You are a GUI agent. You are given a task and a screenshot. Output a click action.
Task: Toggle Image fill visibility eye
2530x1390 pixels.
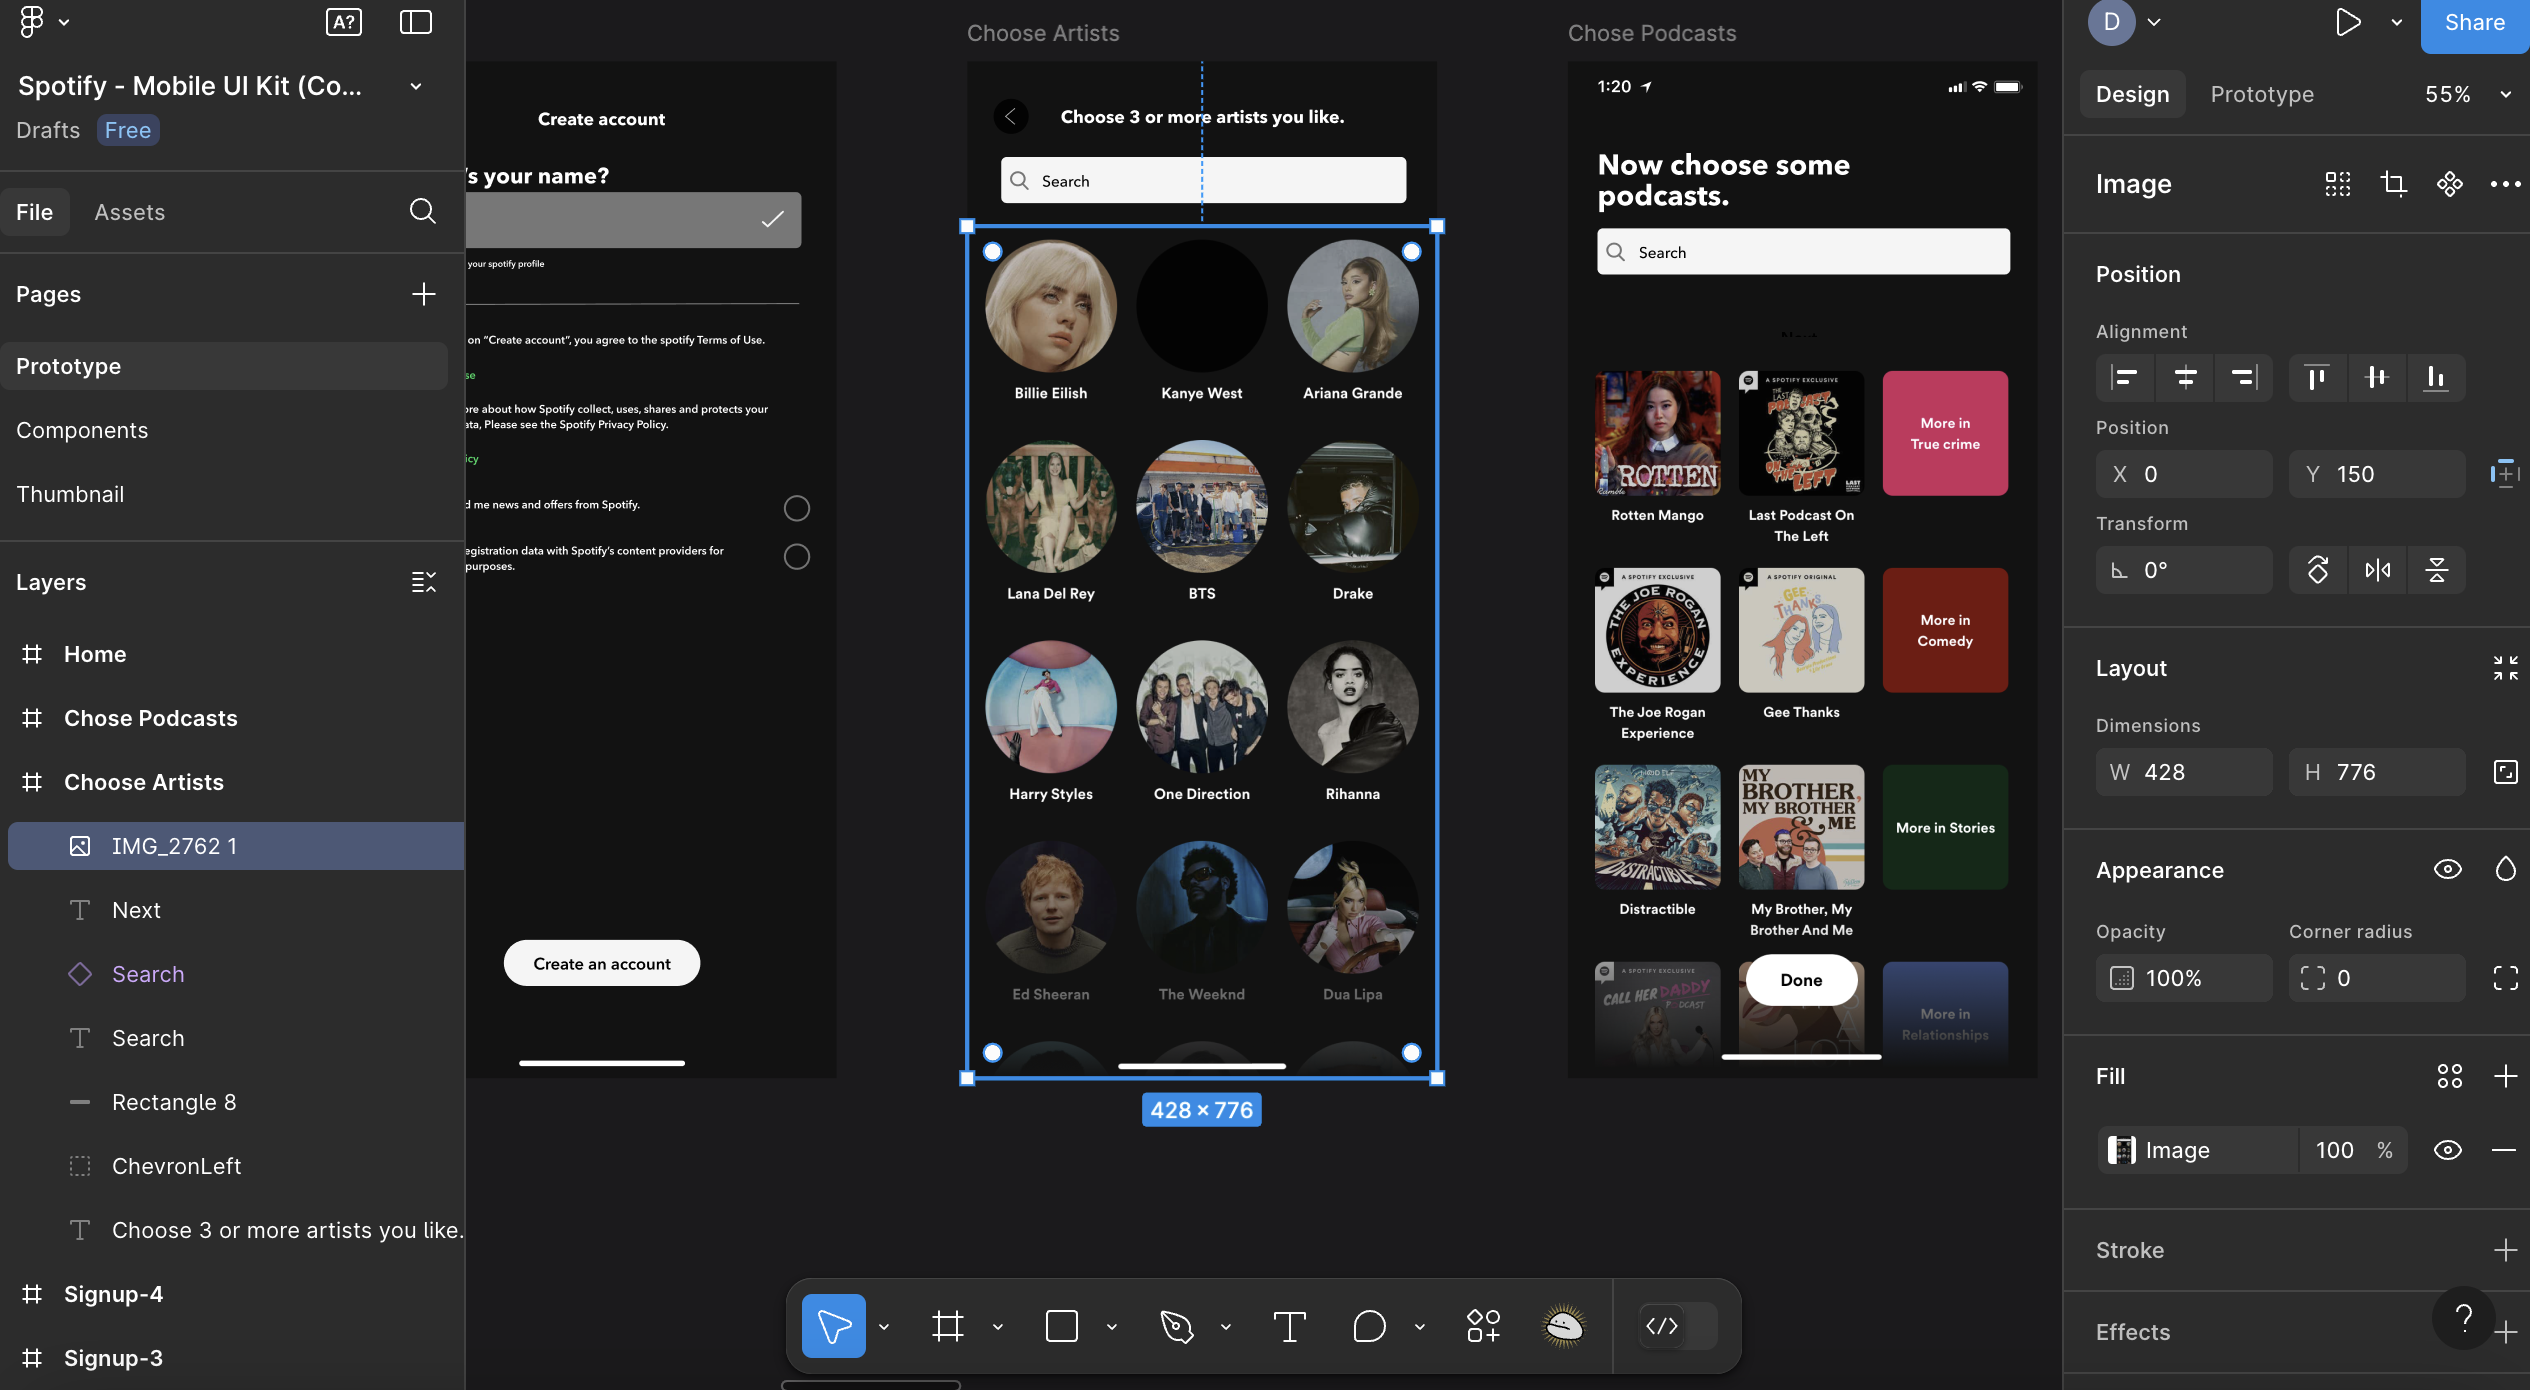2447,1150
